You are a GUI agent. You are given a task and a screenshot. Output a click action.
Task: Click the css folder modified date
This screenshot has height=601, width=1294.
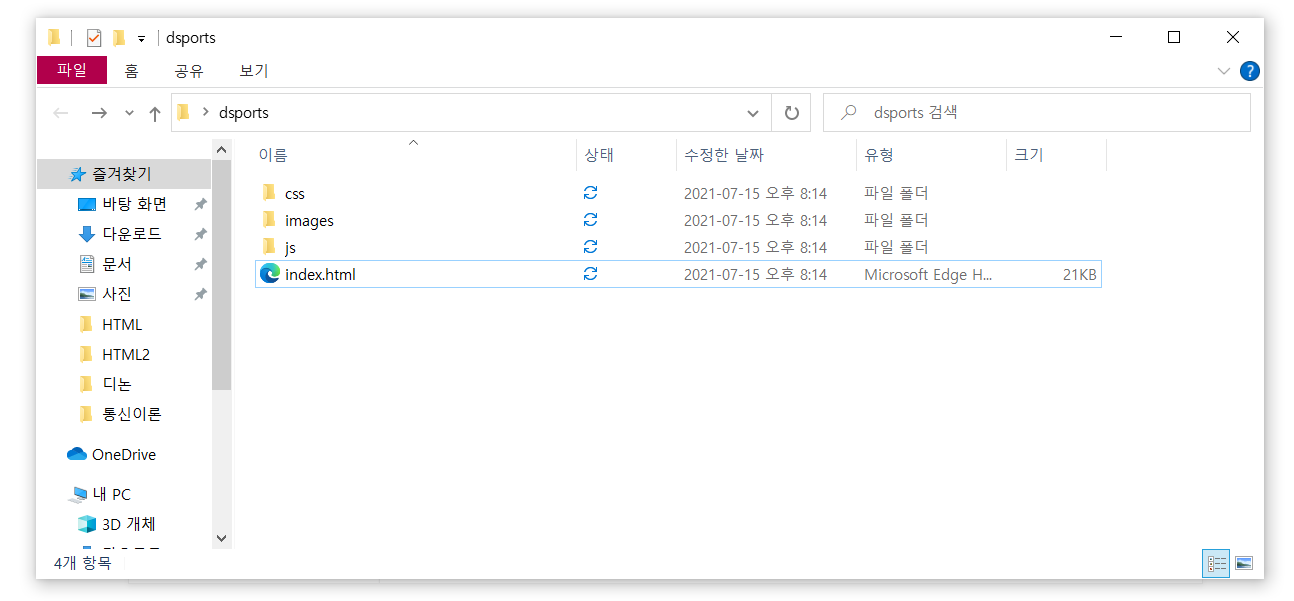click(755, 193)
